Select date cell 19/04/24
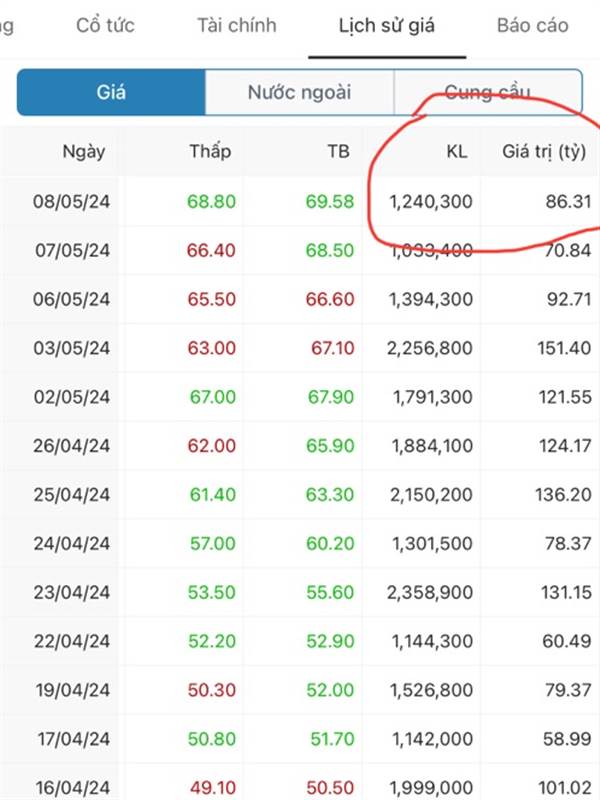 tap(72, 690)
